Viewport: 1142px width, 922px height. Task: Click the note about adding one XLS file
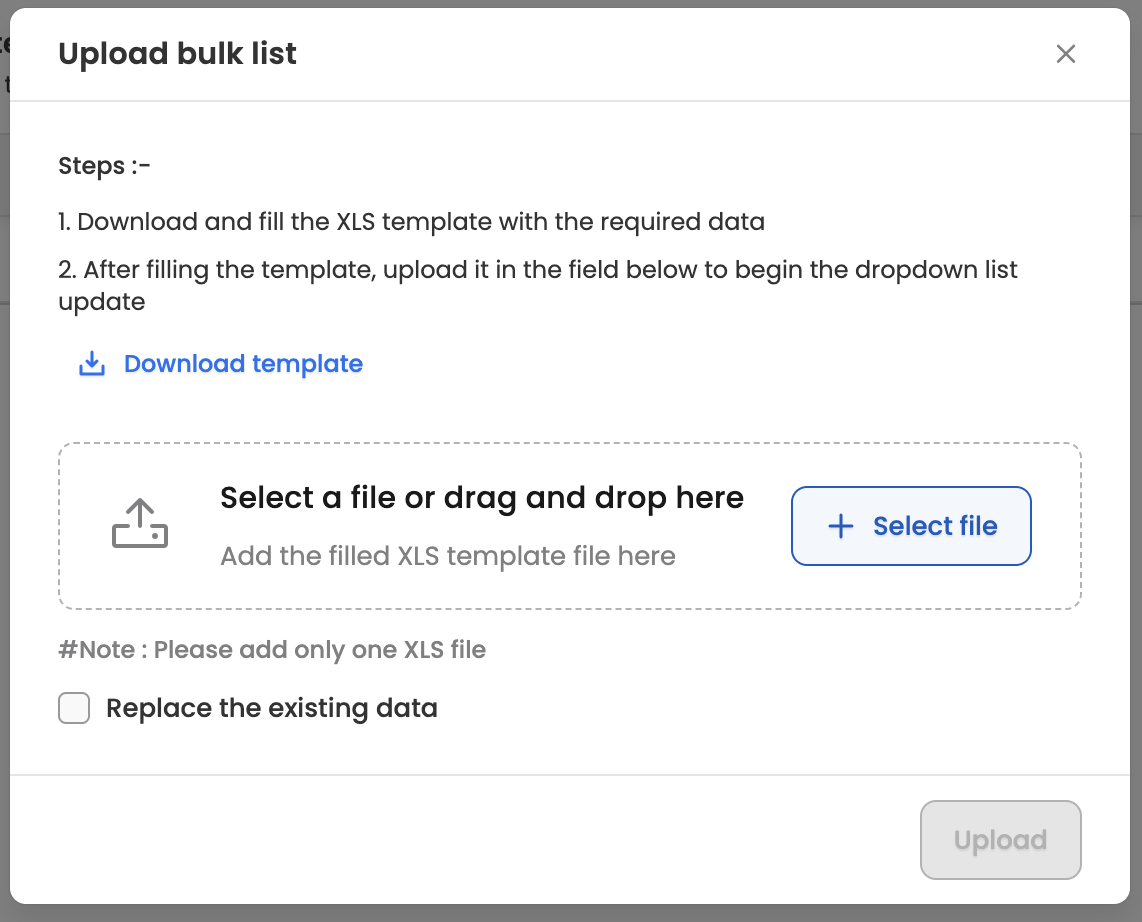(272, 650)
